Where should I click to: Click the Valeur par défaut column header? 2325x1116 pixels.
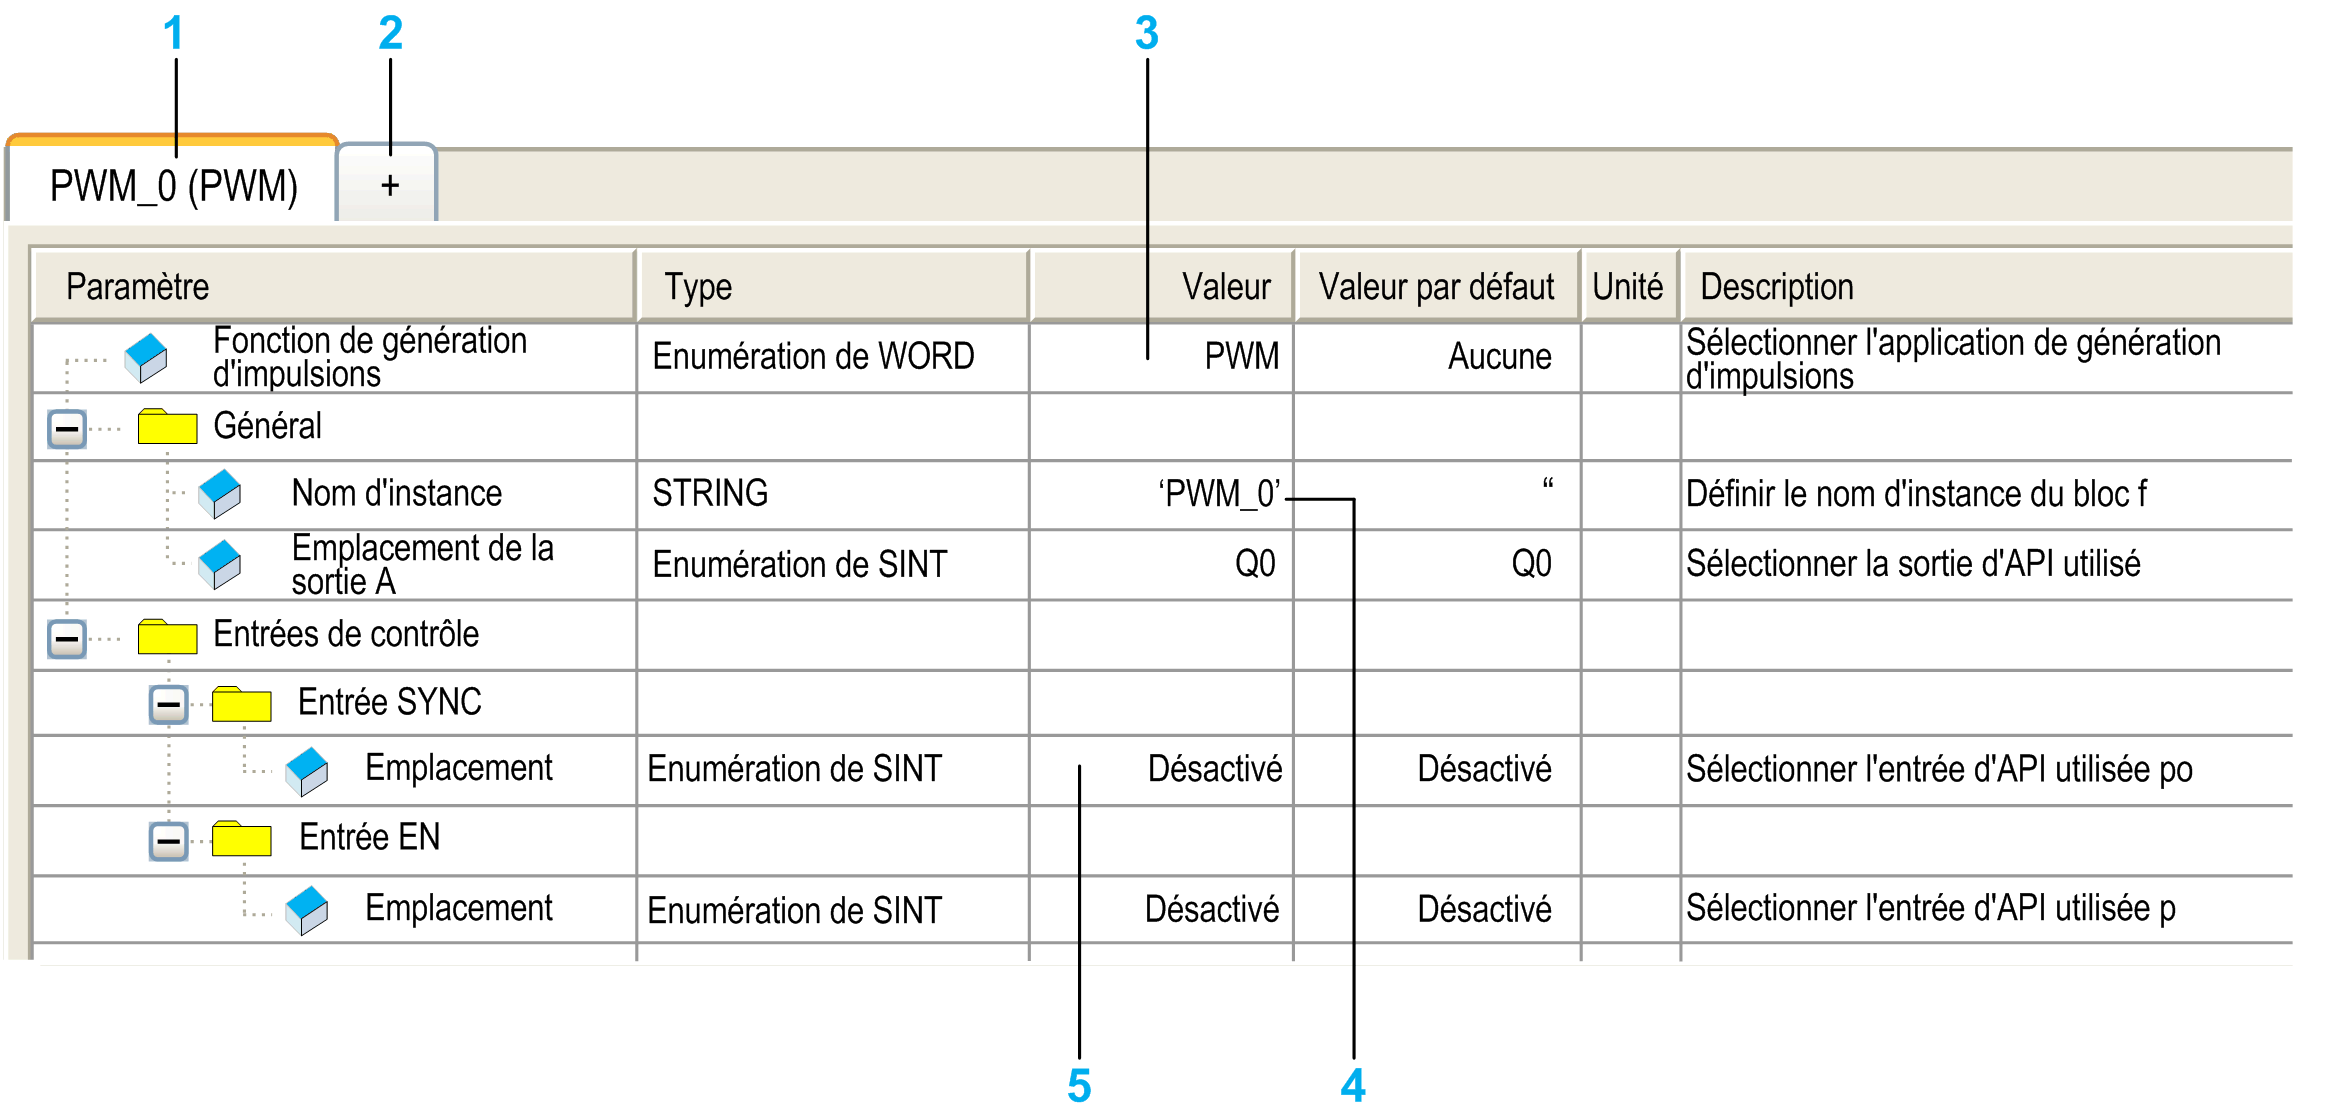point(1437,287)
